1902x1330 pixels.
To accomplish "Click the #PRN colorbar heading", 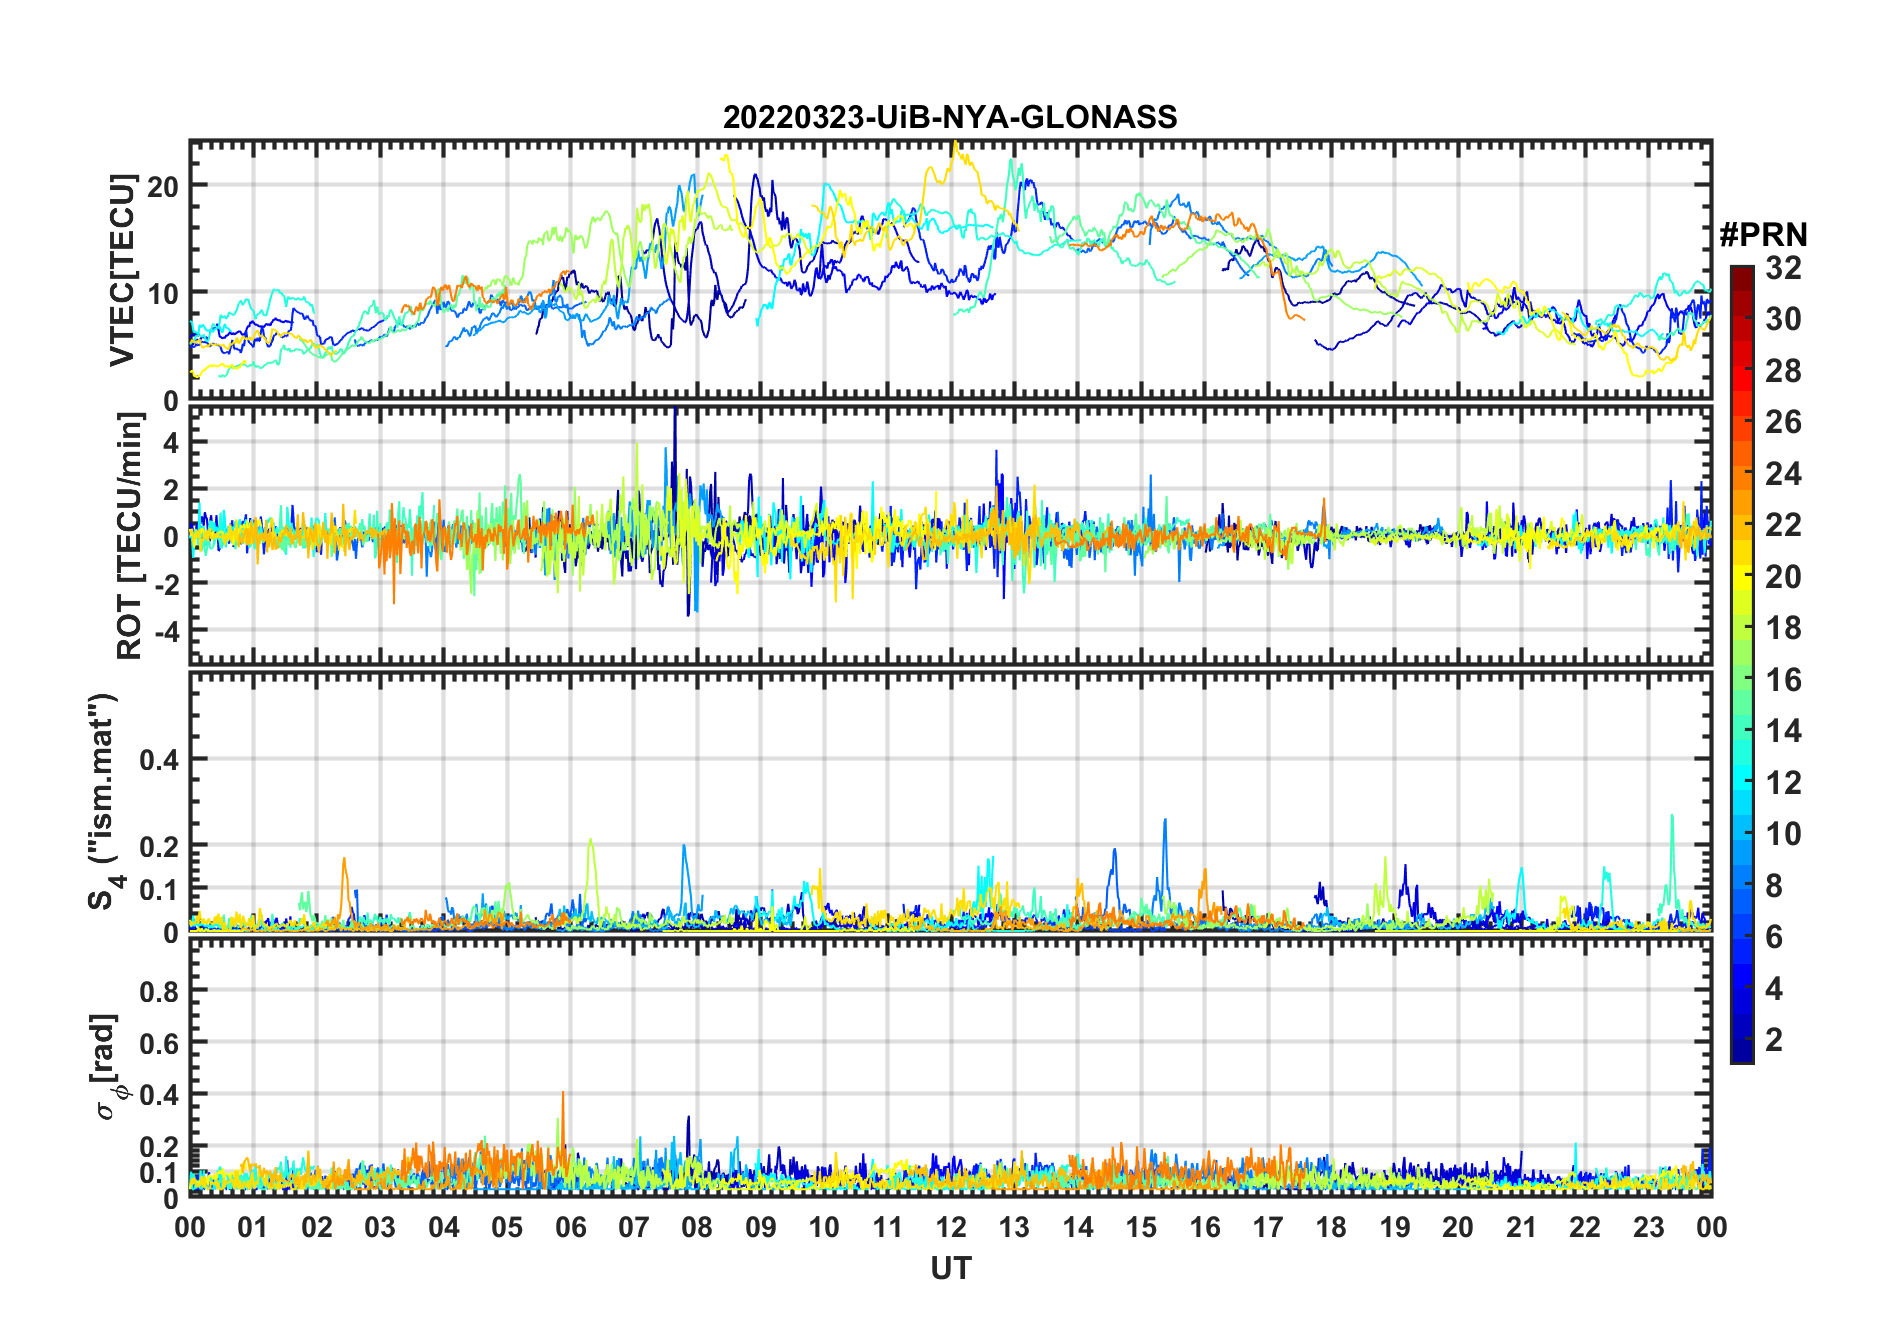I will [1763, 235].
